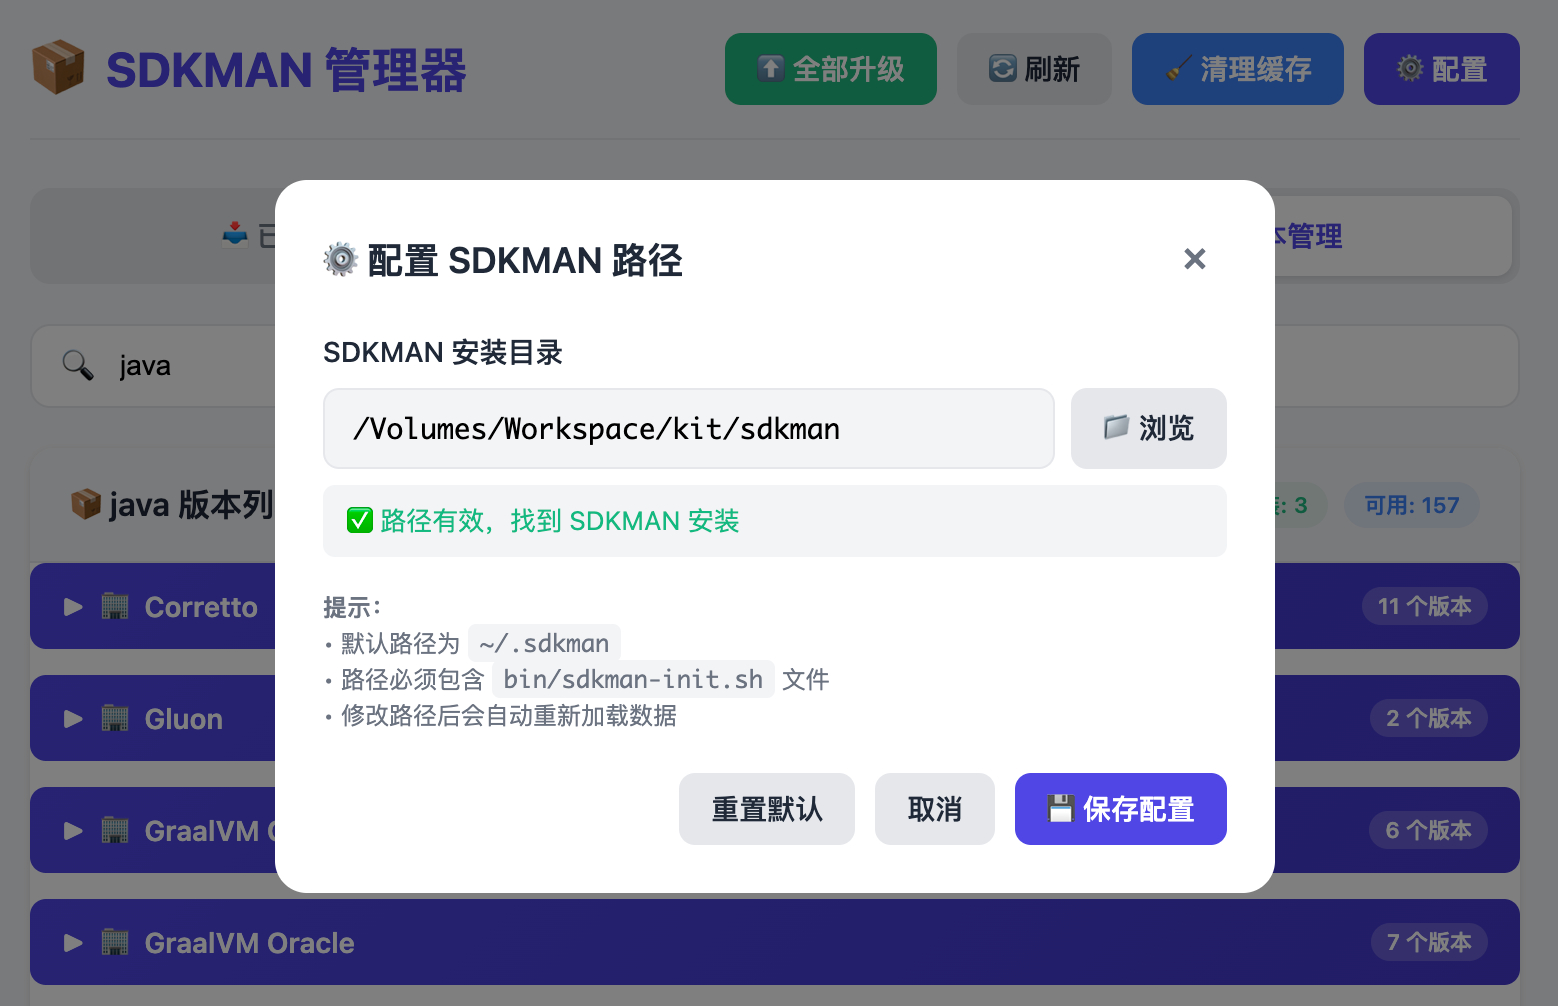The image size is (1558, 1006).
Task: Click the 浏览 browse folder button
Action: (1148, 428)
